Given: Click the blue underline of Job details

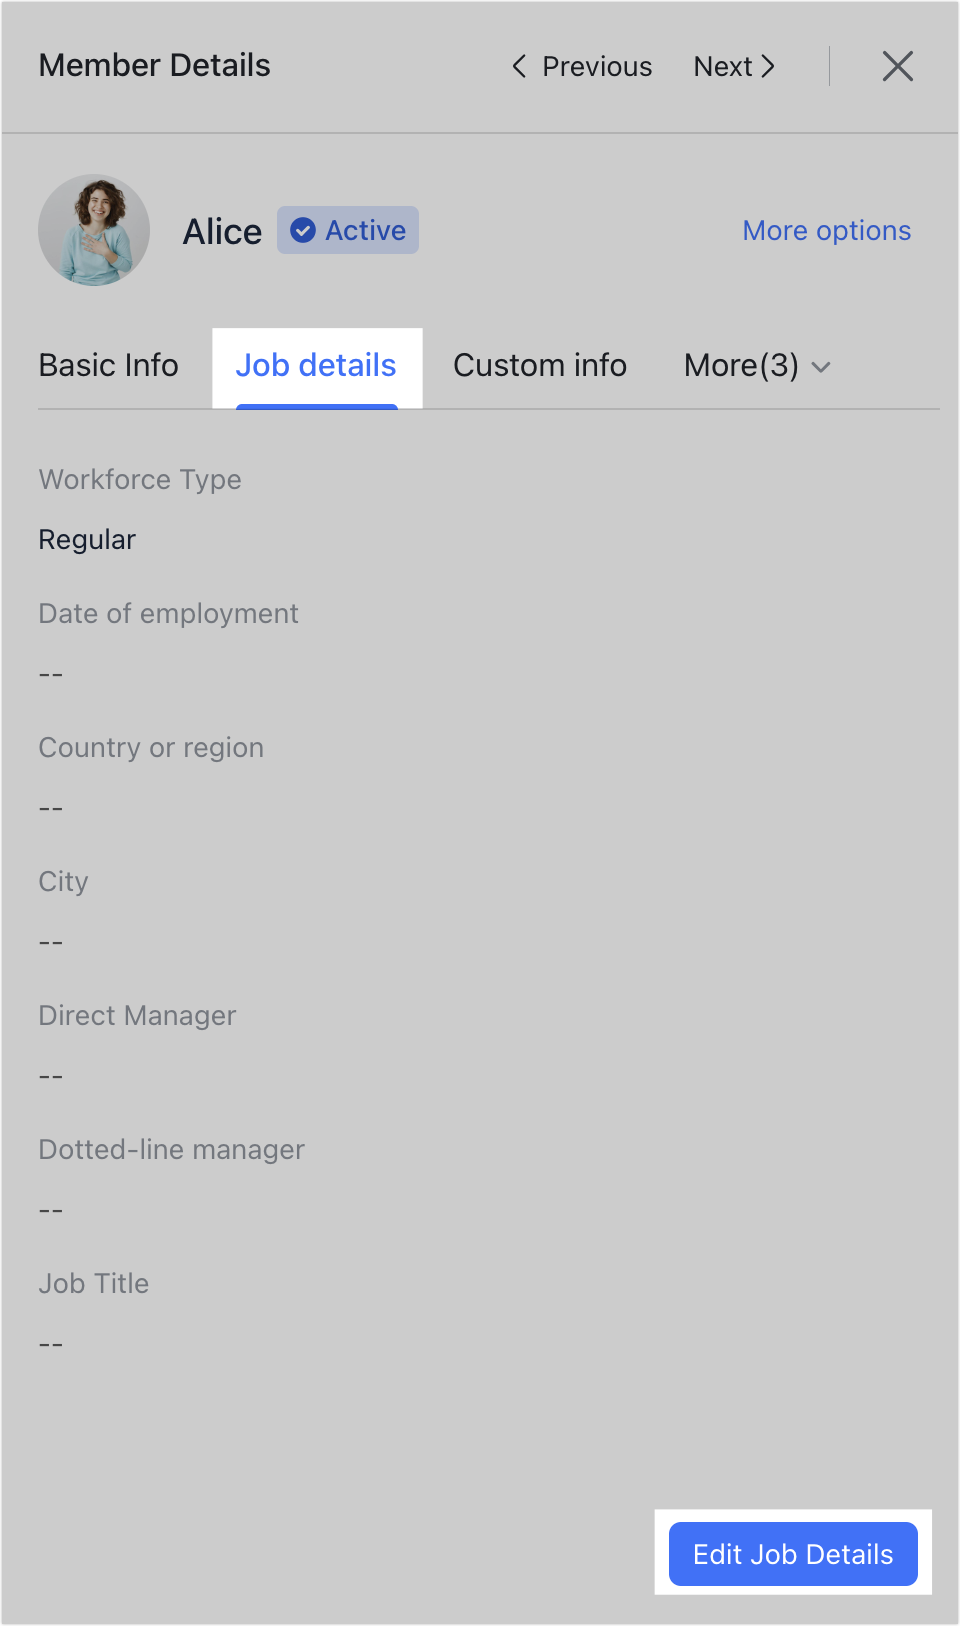Looking at the screenshot, I should coord(316,406).
